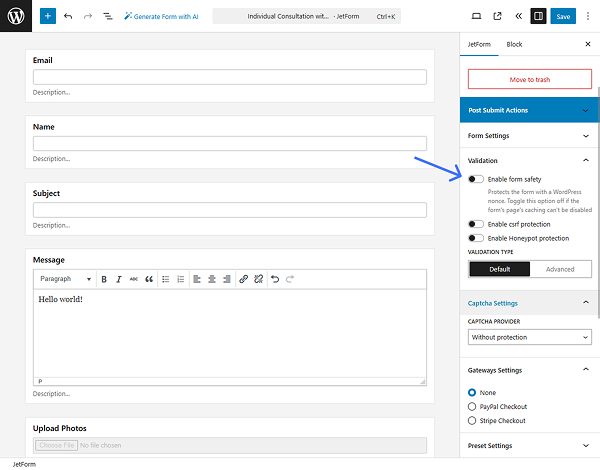Choose Default validation type
The height and width of the screenshot is (470, 600).
[499, 269]
